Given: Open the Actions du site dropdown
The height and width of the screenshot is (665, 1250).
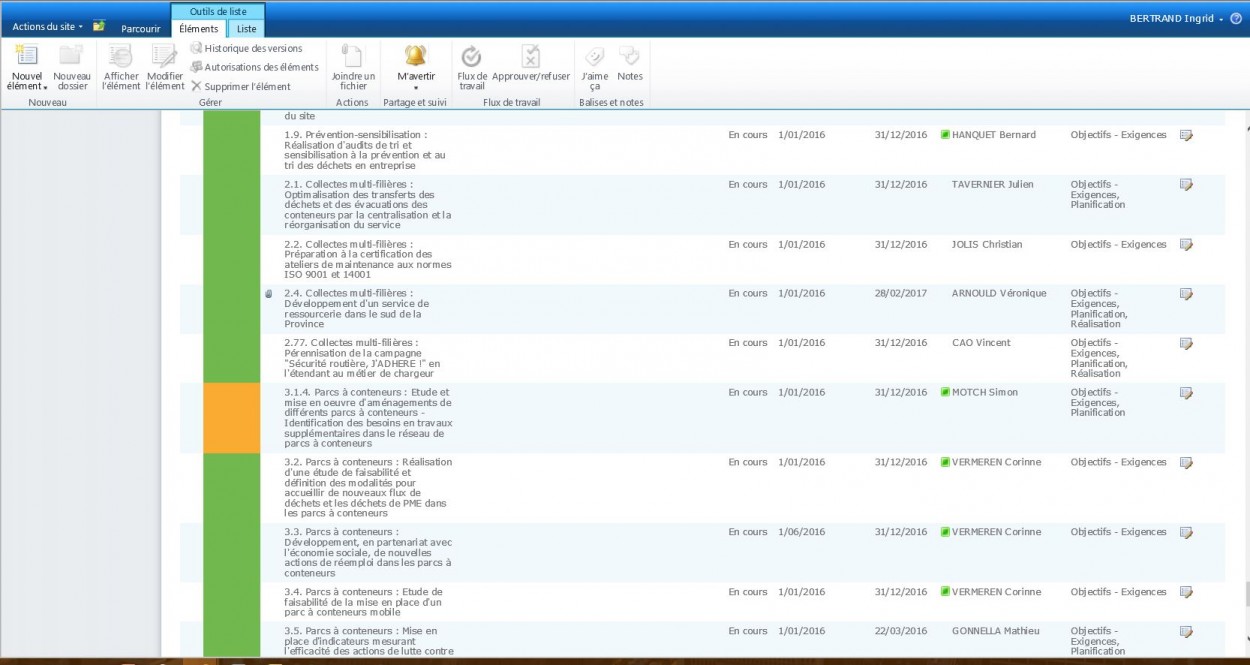Looking at the screenshot, I should (x=47, y=26).
